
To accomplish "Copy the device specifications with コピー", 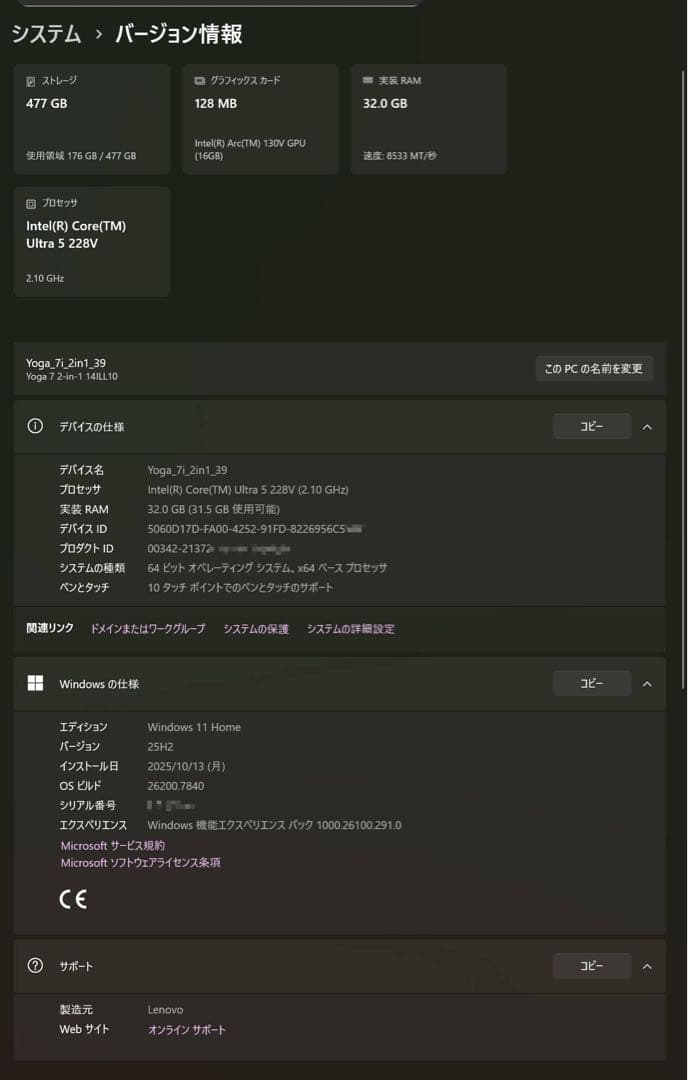I will (591, 425).
